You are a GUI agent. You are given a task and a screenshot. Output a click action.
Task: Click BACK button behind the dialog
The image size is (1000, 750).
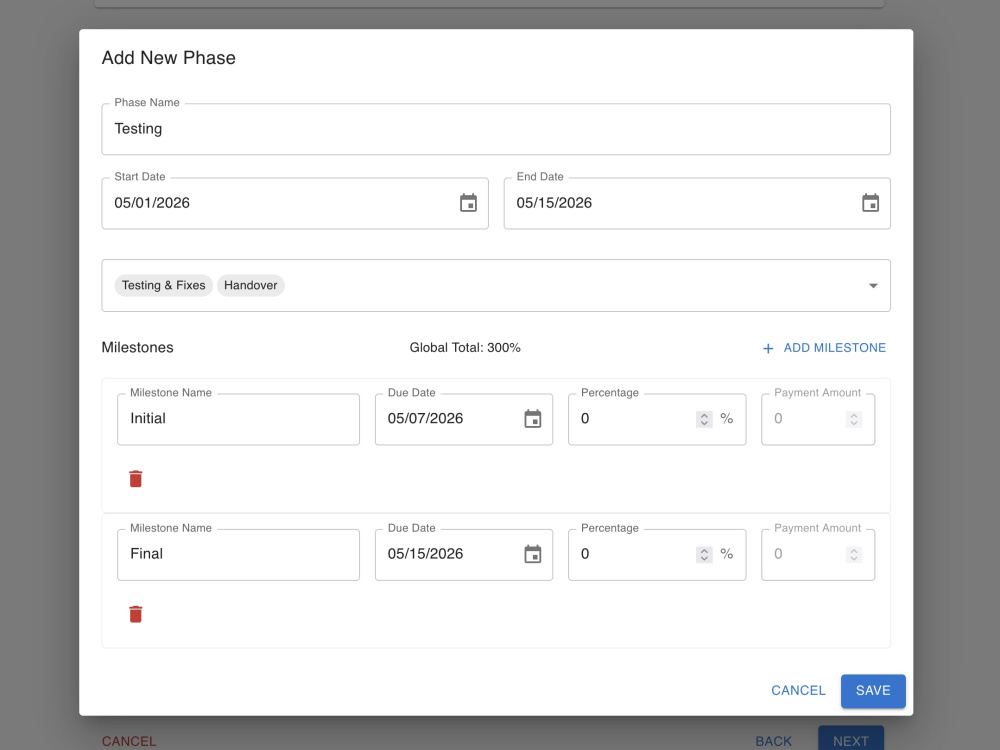[773, 741]
